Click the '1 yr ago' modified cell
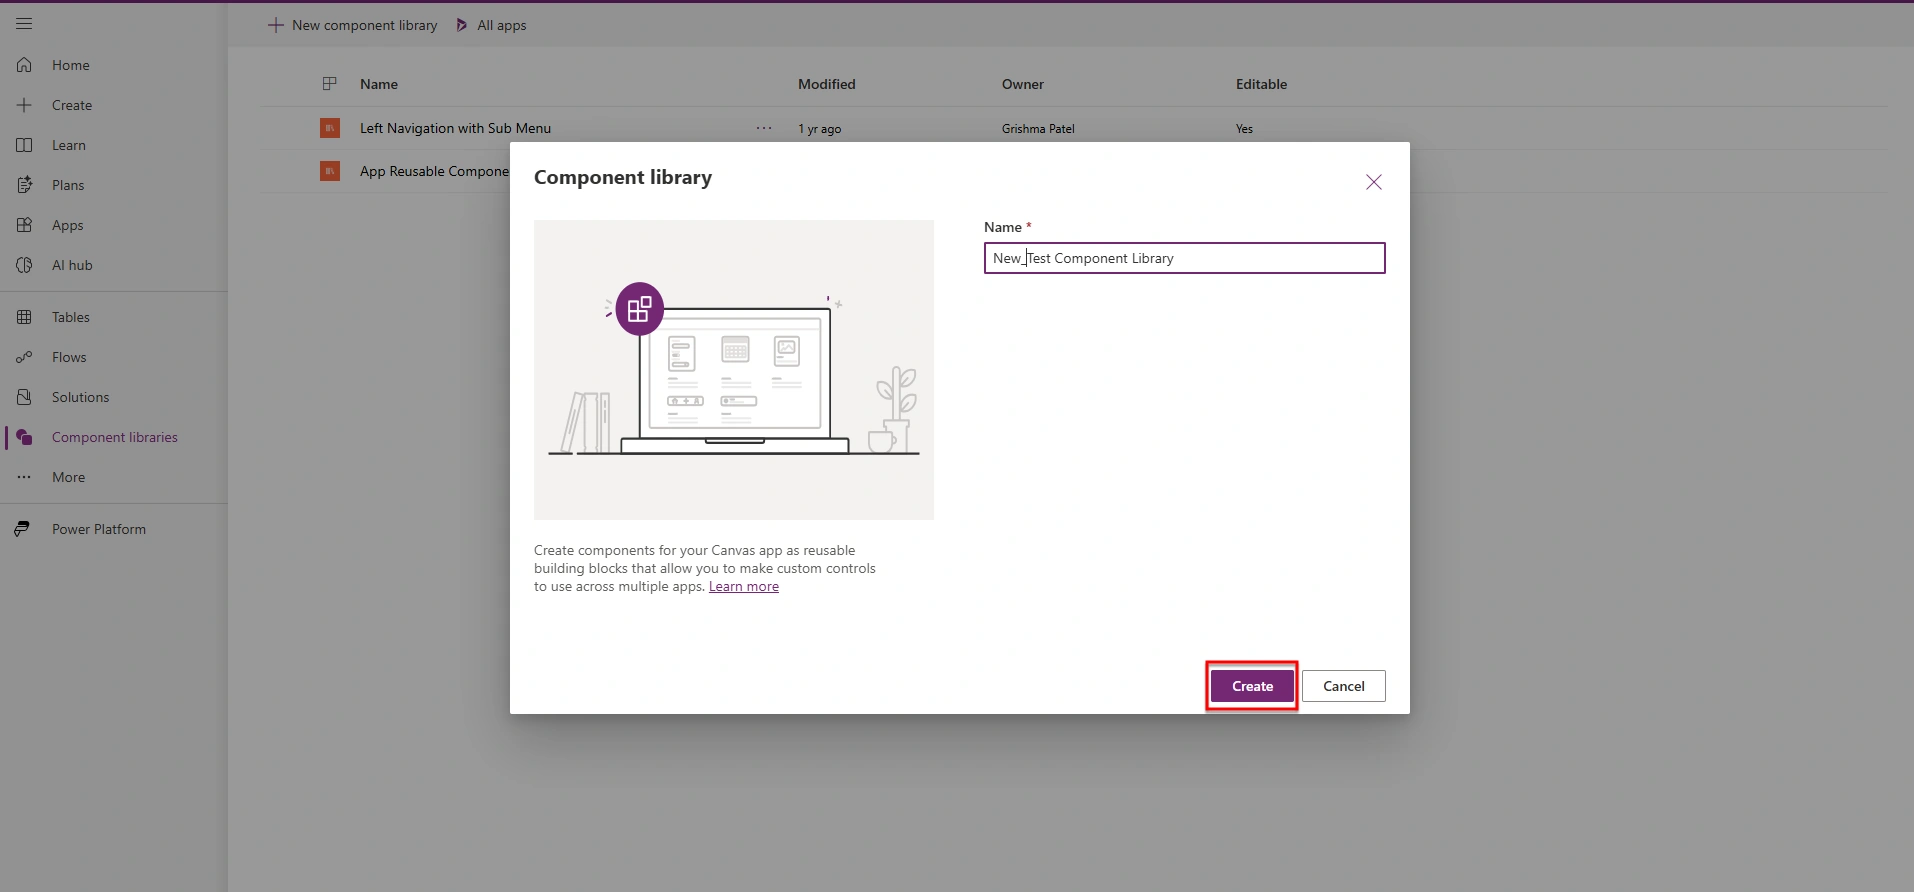This screenshot has height=892, width=1914. pos(820,129)
